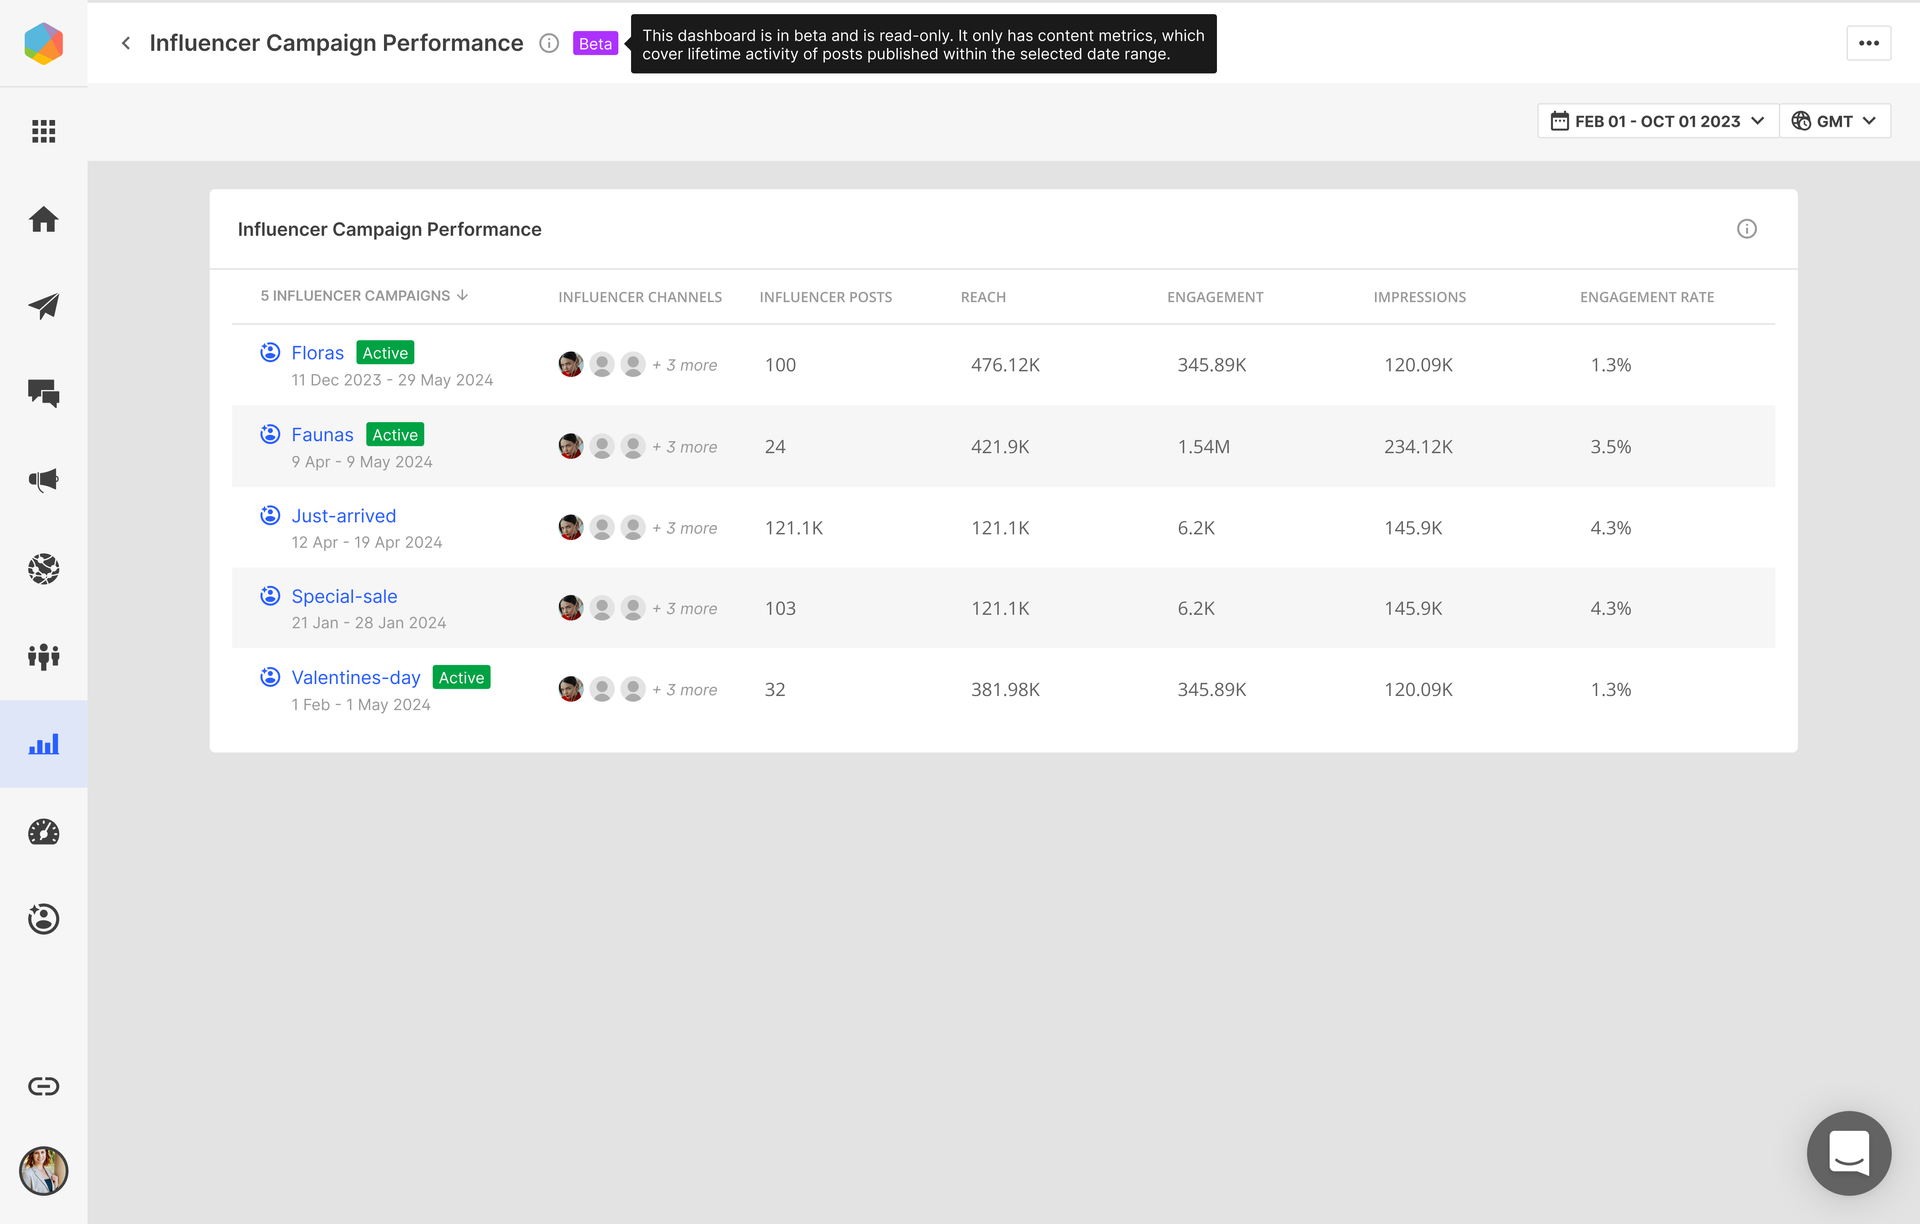Open the chat bubbles engagement icon

click(43, 393)
